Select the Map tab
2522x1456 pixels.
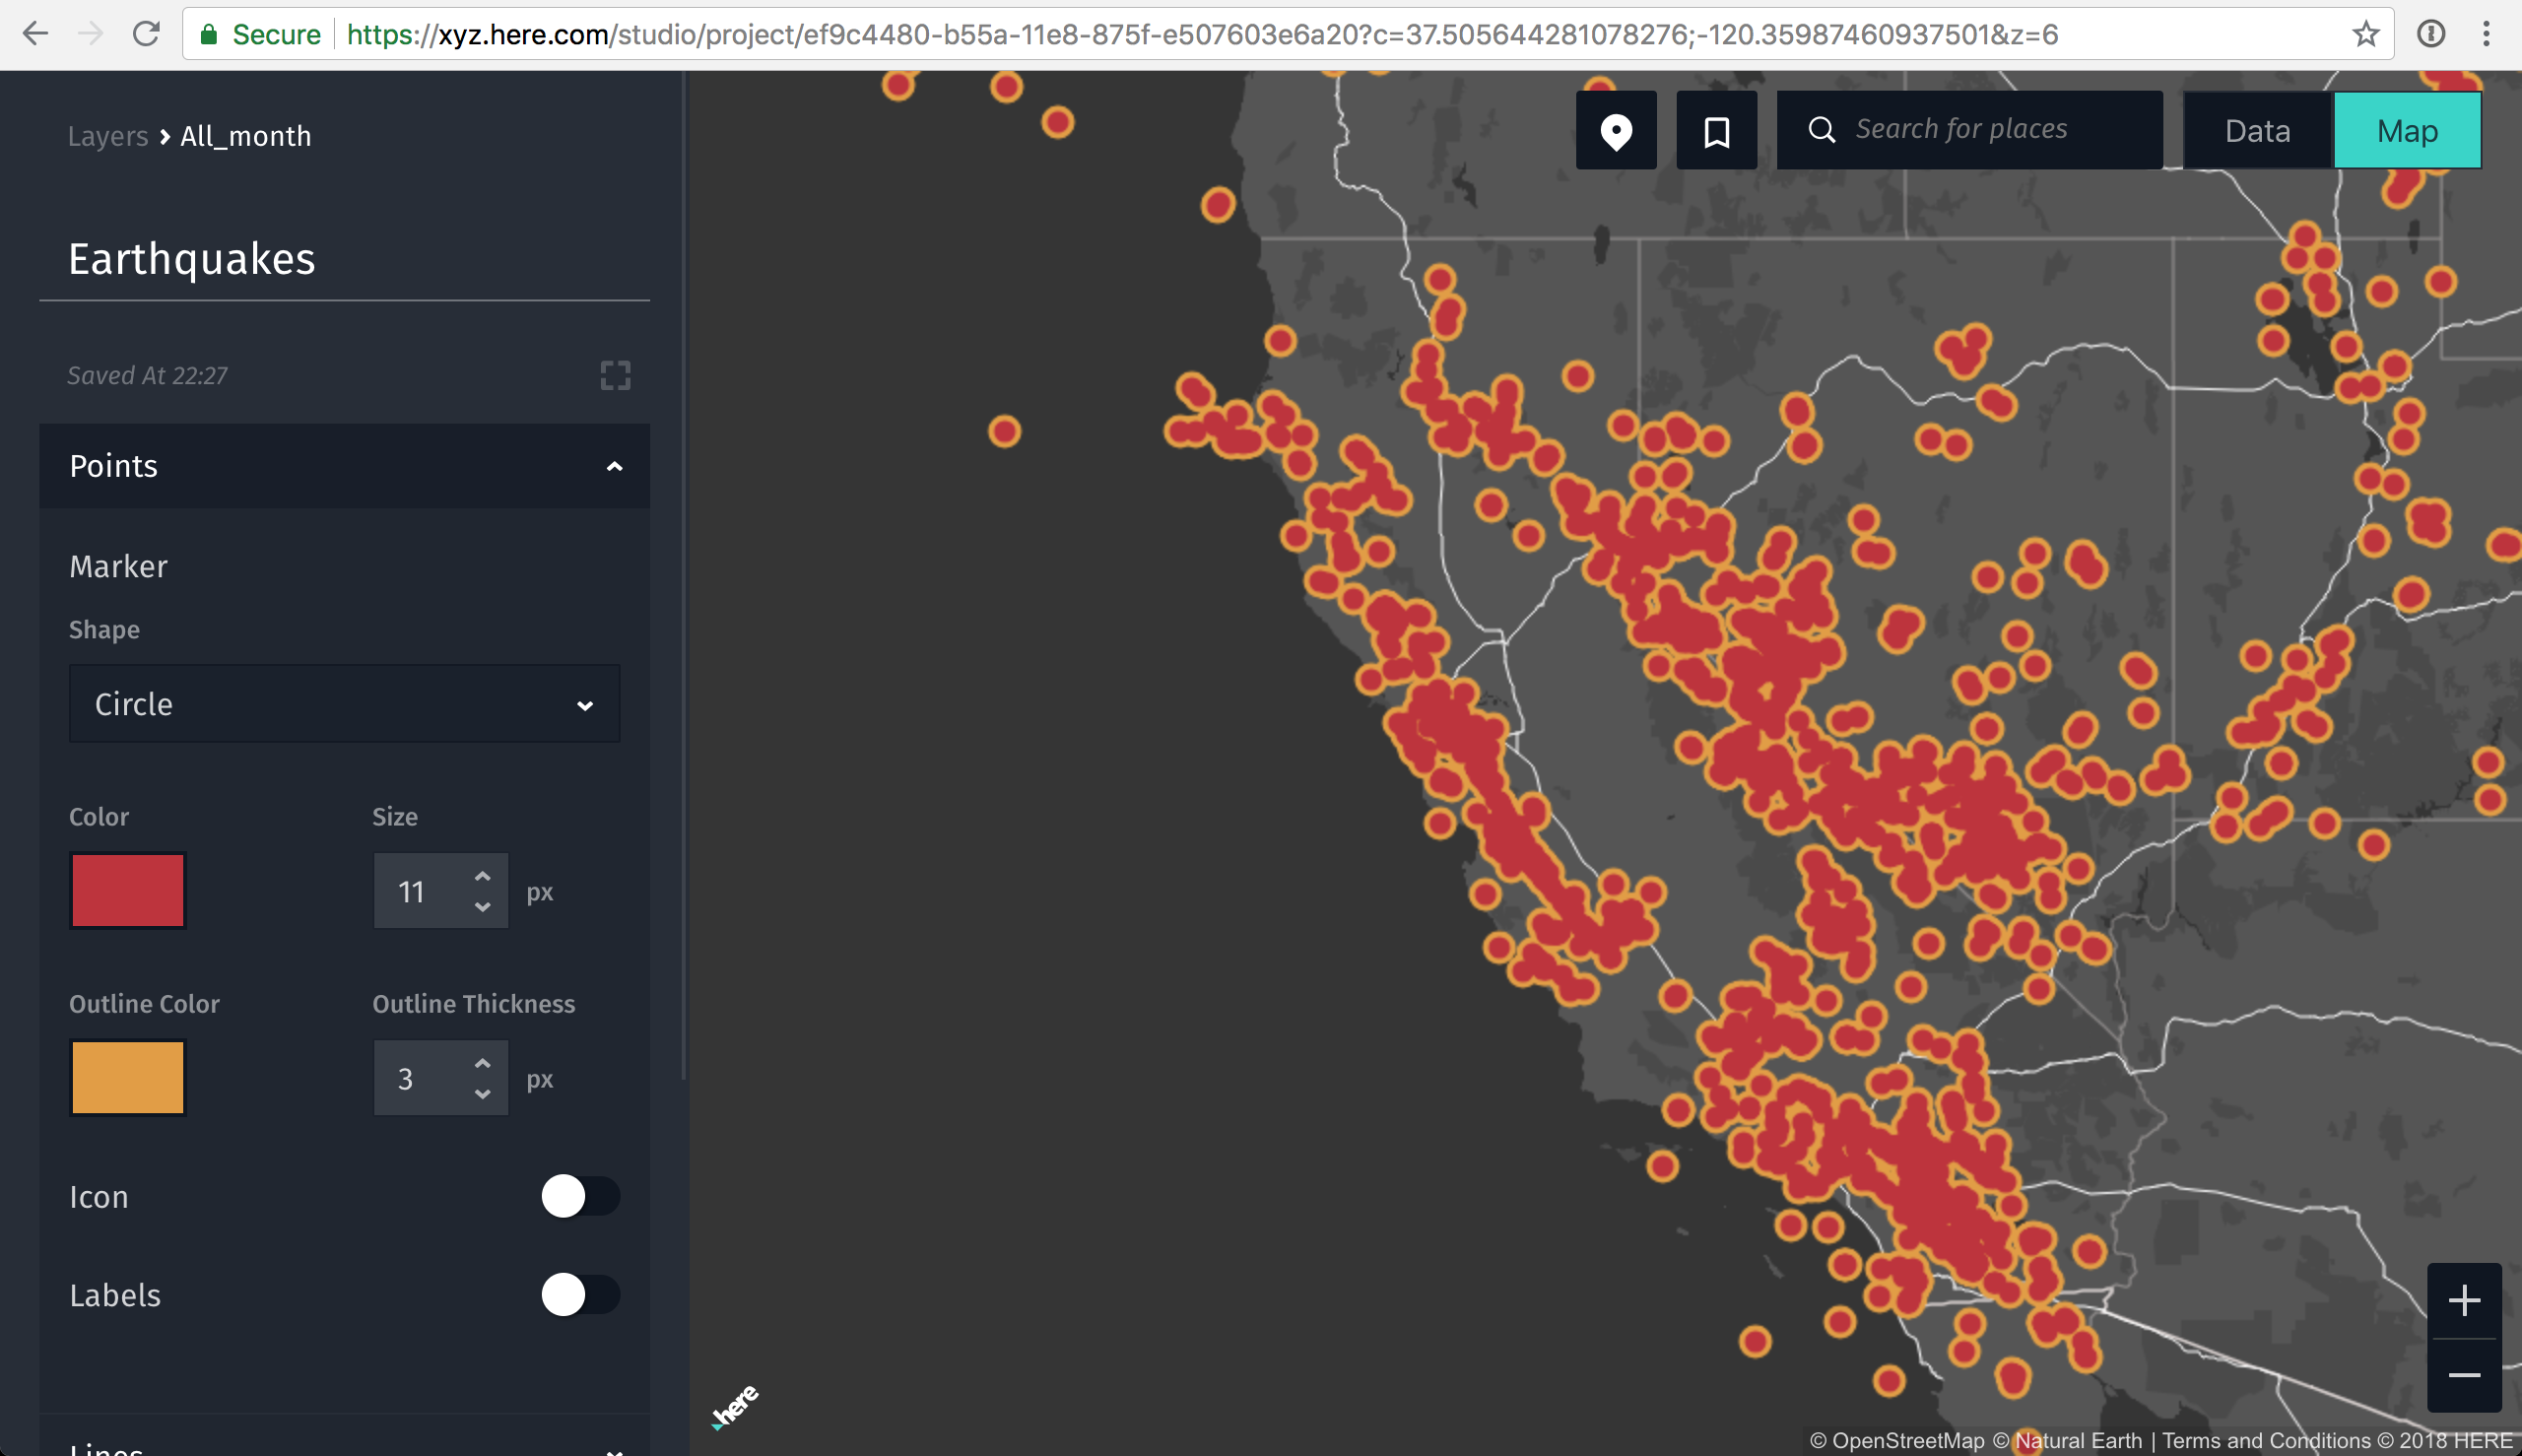[x=2406, y=131]
